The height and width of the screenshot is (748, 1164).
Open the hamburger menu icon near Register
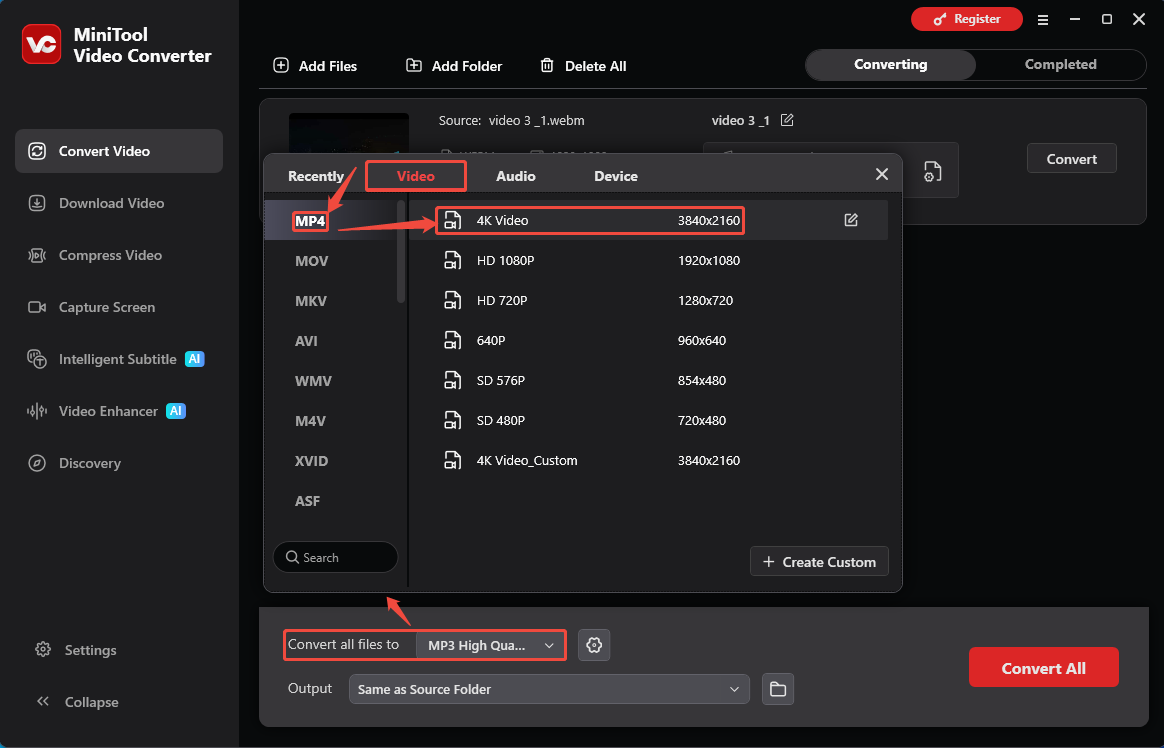1042,20
